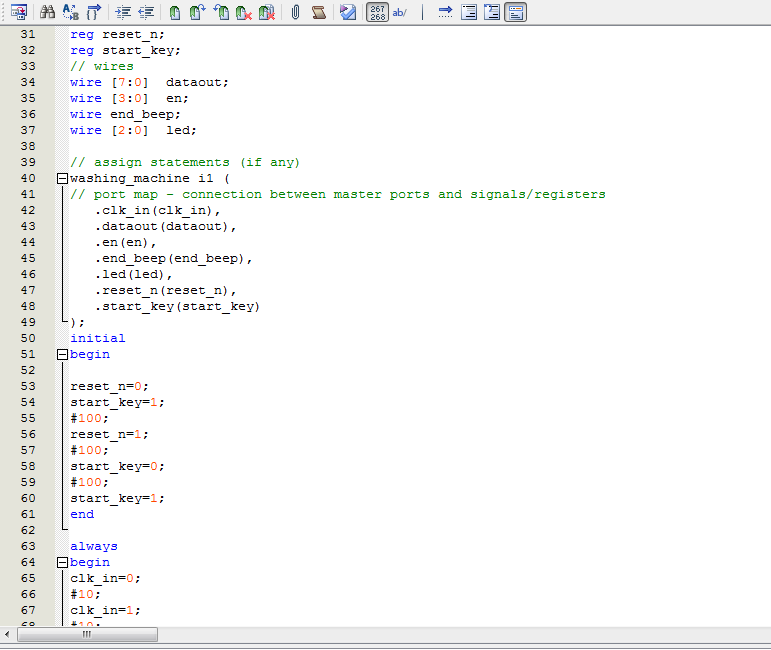This screenshot has height=650, width=771.
Task: Collapse the always begin block
Action: [62, 562]
